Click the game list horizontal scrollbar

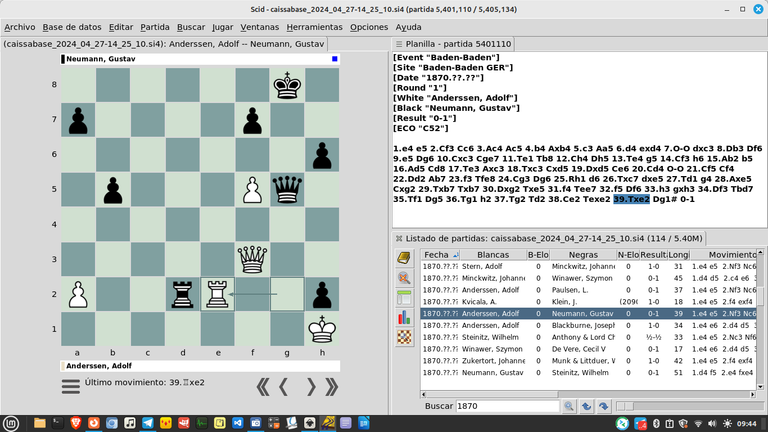click(x=588, y=394)
